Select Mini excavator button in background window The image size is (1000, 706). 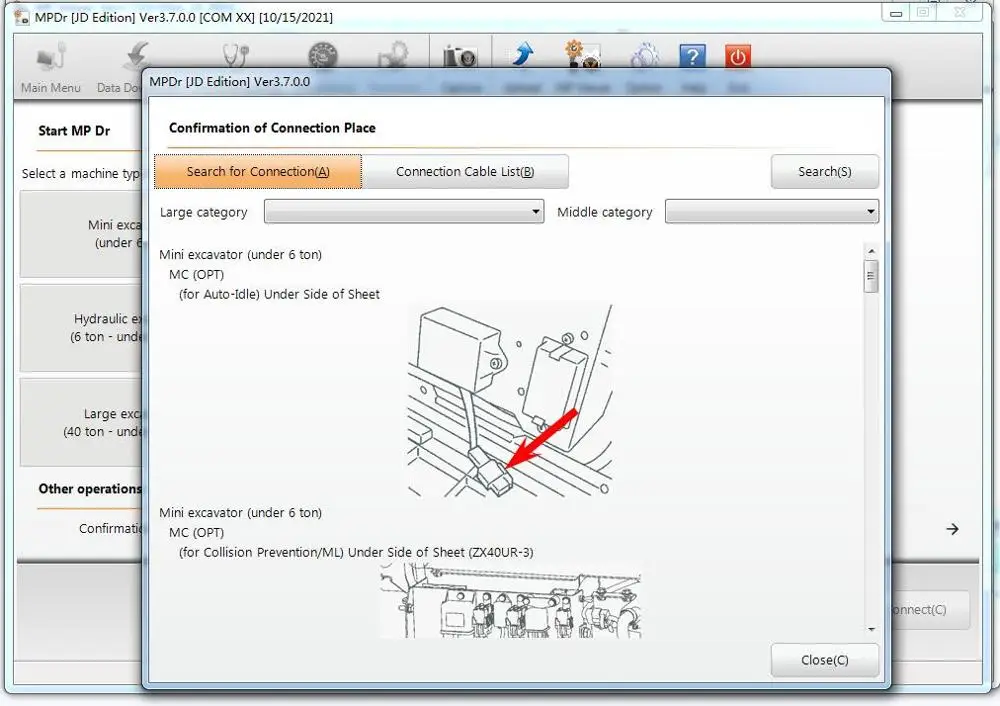81,234
